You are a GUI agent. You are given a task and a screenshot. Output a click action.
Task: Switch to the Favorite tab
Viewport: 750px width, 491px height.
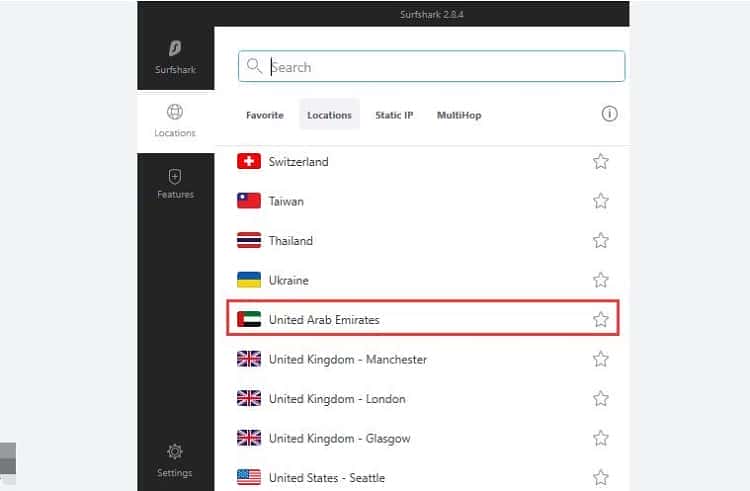[265, 115]
